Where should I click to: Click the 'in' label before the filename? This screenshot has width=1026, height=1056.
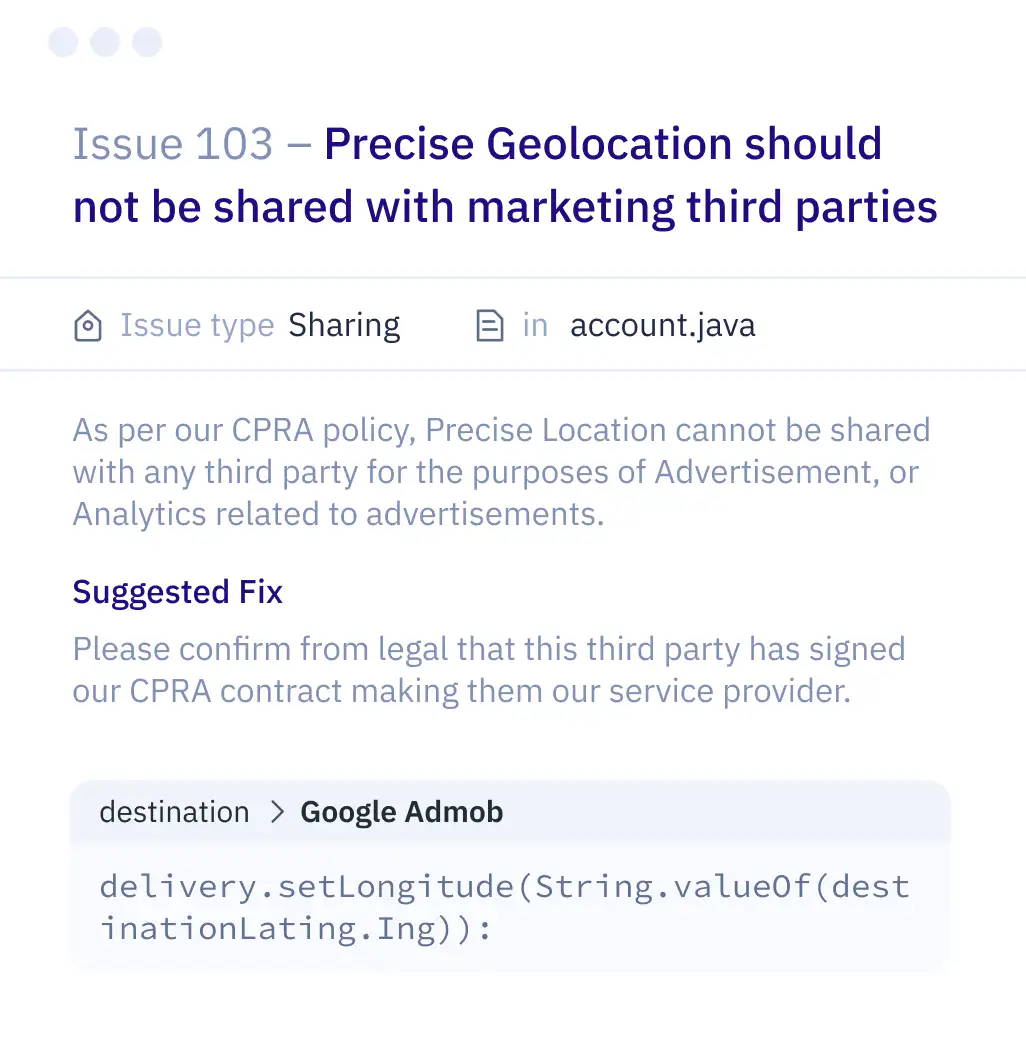[x=535, y=325]
